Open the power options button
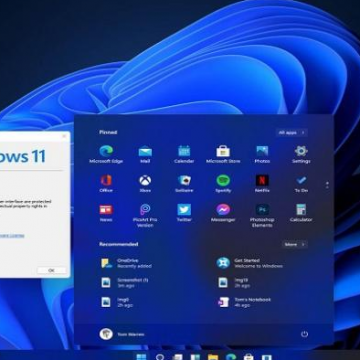This screenshot has height=360, width=360. (x=304, y=334)
